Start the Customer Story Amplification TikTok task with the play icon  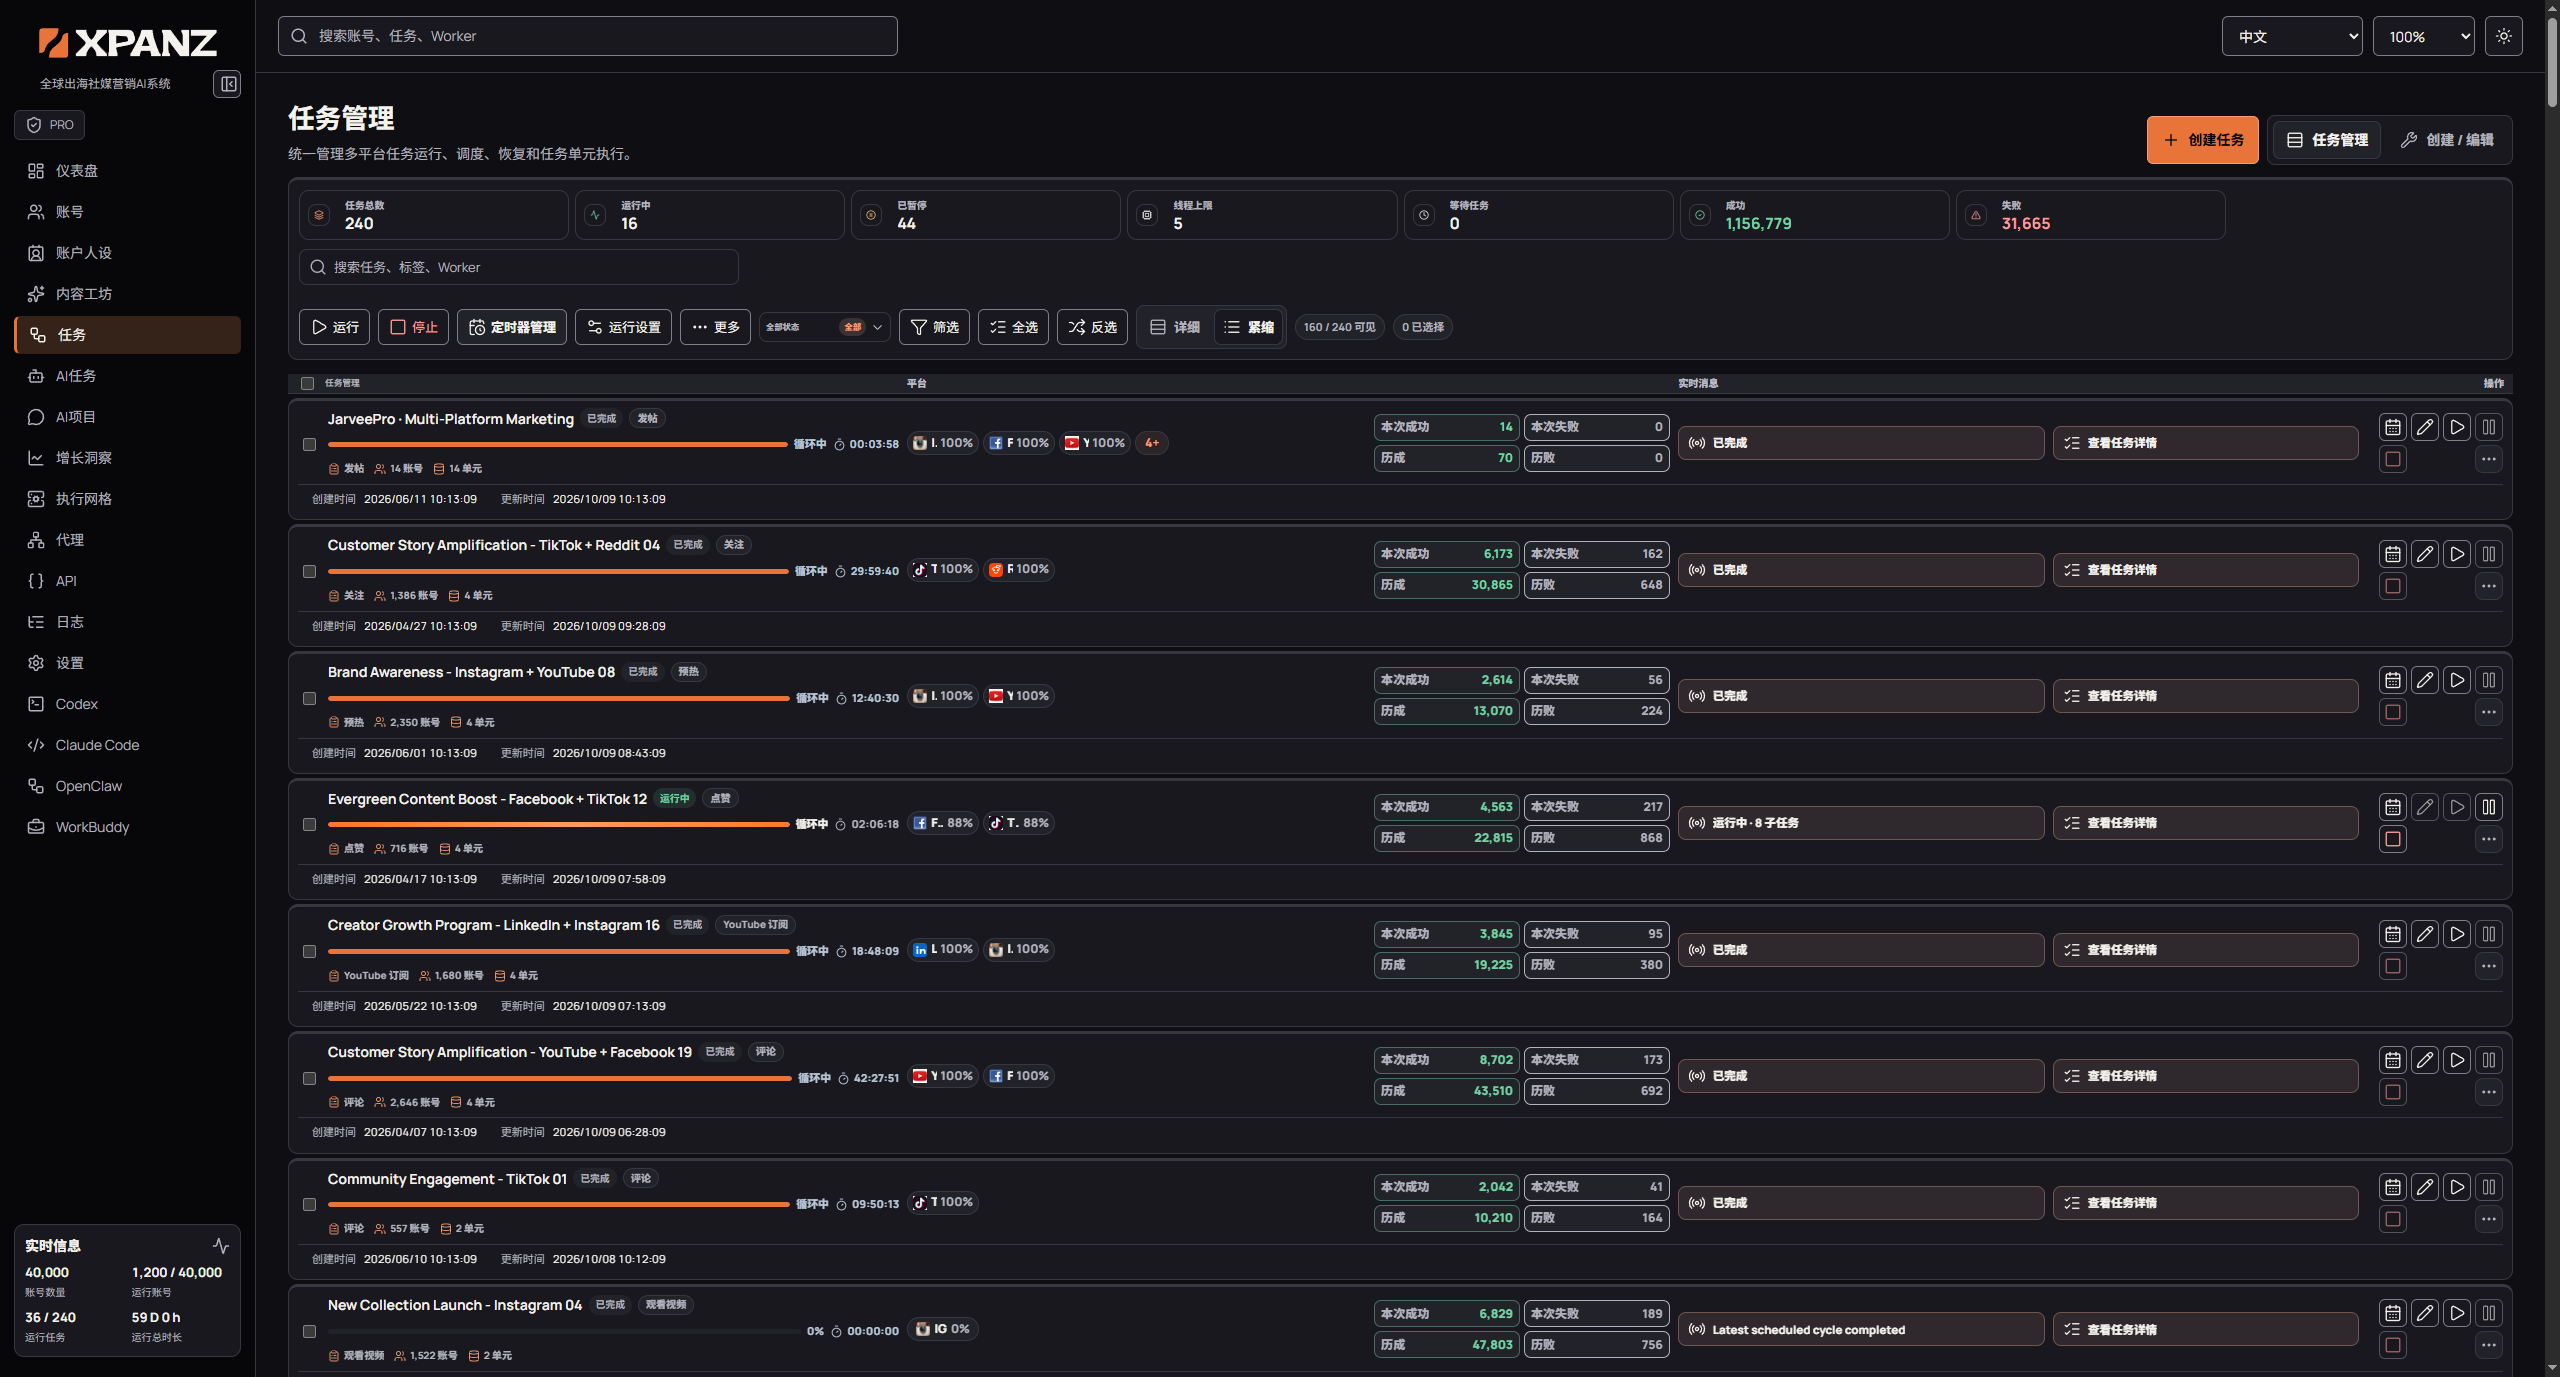pos(2456,554)
